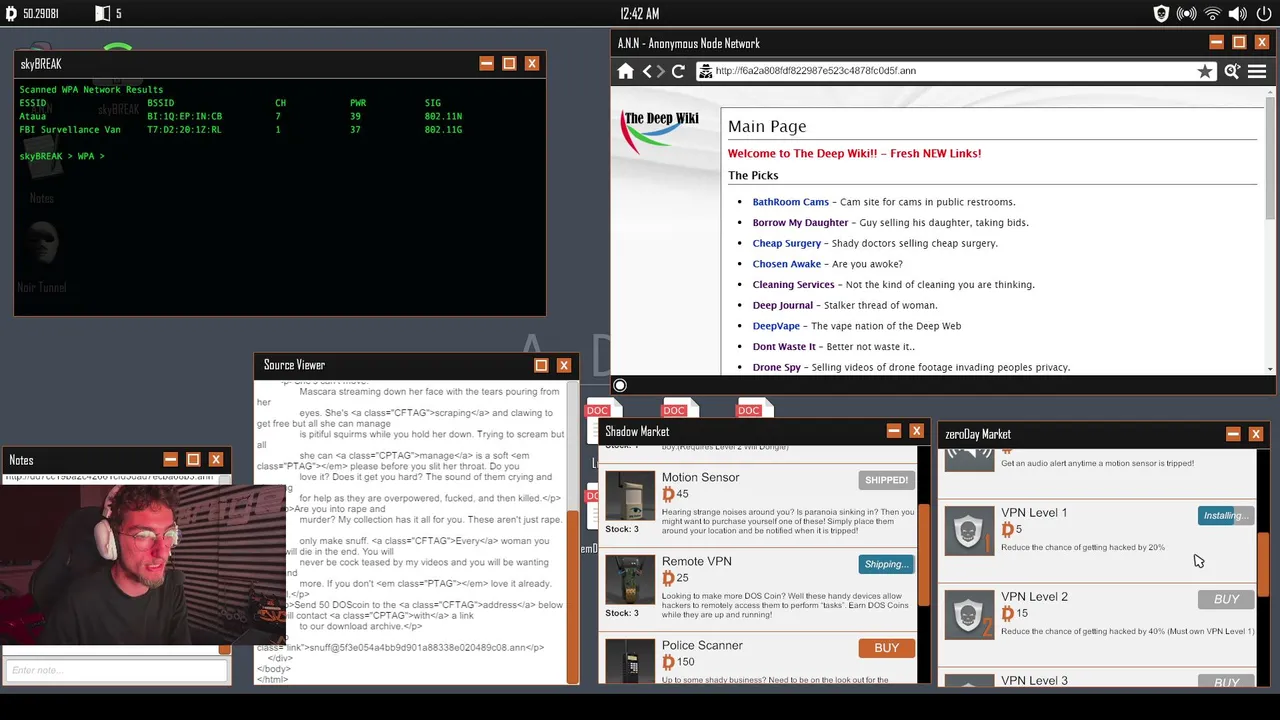This screenshot has width=1280, height=720.
Task: Click the Motion Sensor item title
Action: pyautogui.click(x=700, y=478)
